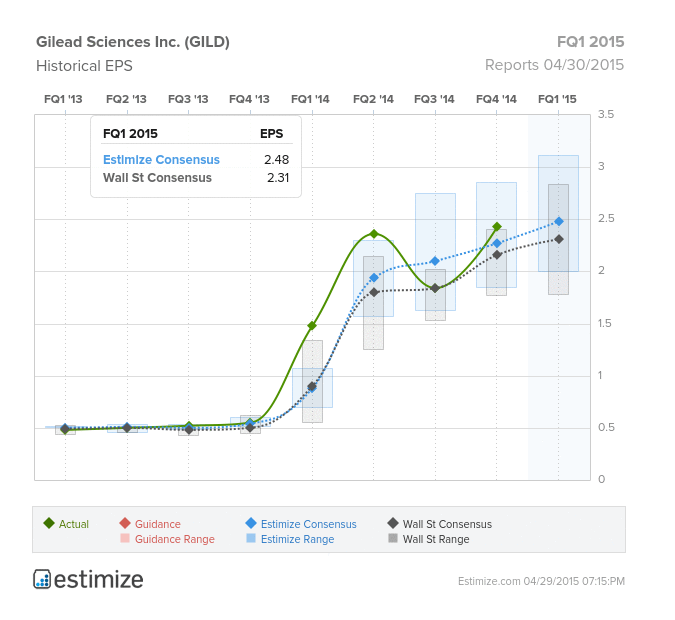
Task: Click the FQ4 '14 gray Wall St Consensus point
Action: [x=497, y=255]
